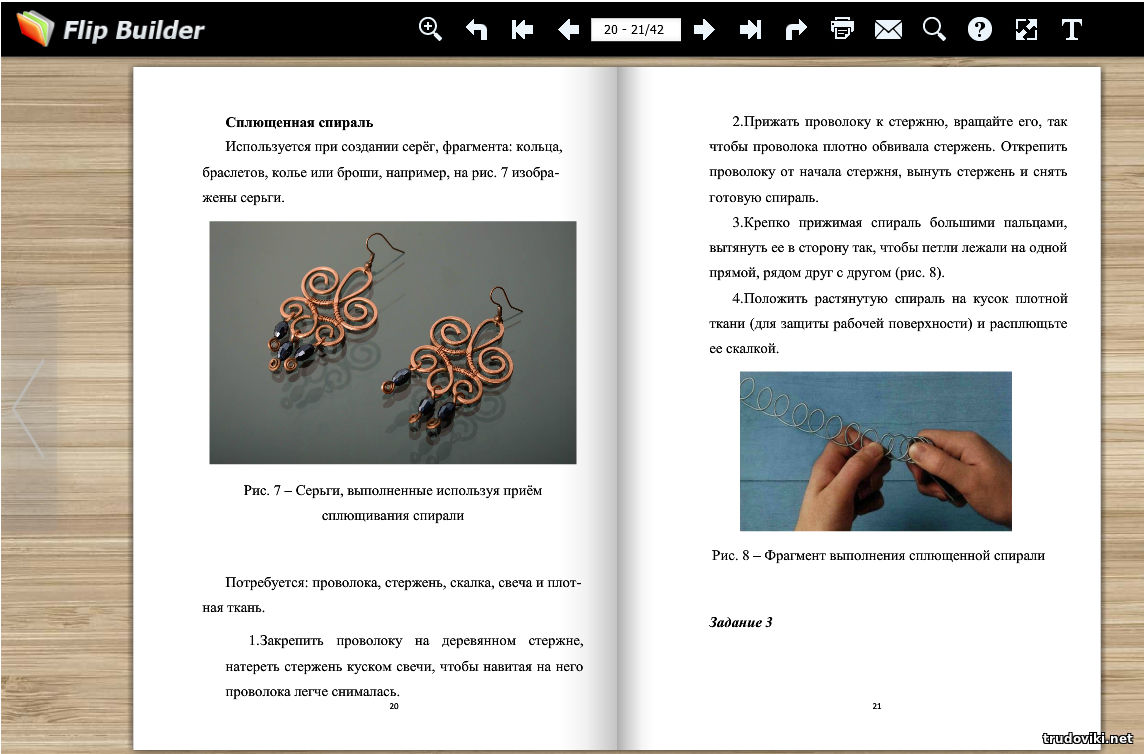
Task: Open search with the magnifying glass icon
Action: click(934, 29)
